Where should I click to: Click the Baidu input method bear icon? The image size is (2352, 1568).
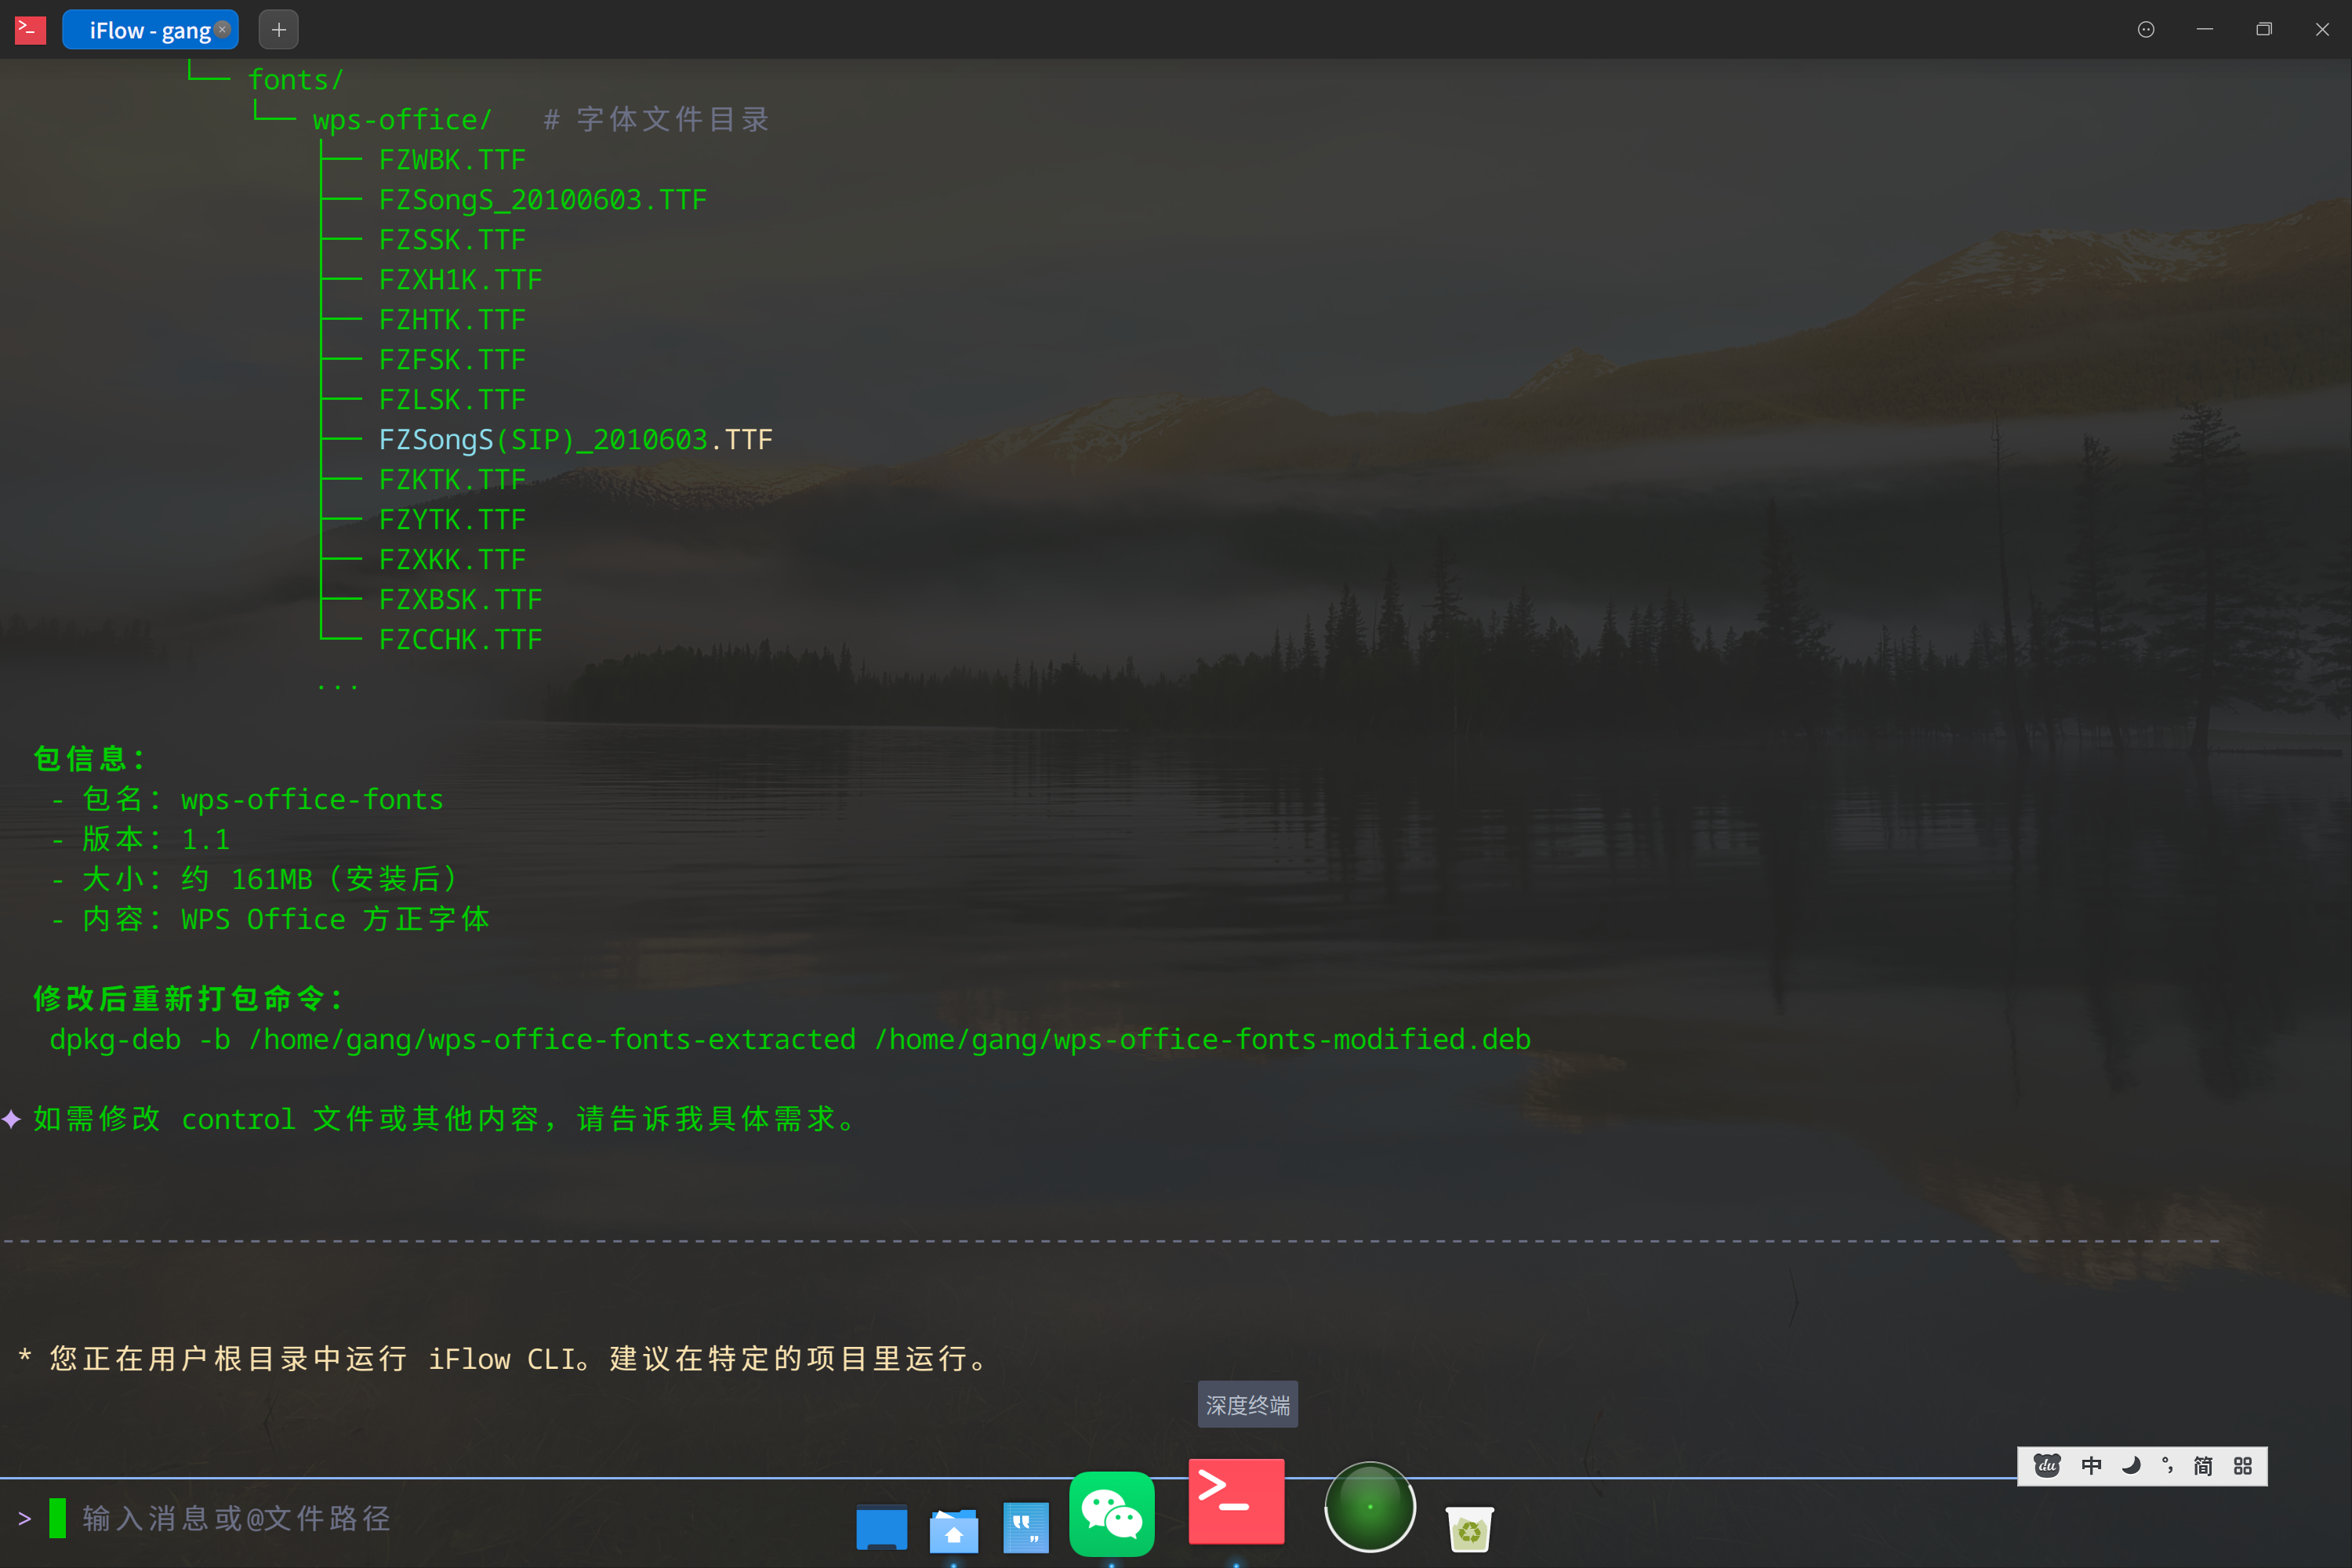(x=2046, y=1466)
